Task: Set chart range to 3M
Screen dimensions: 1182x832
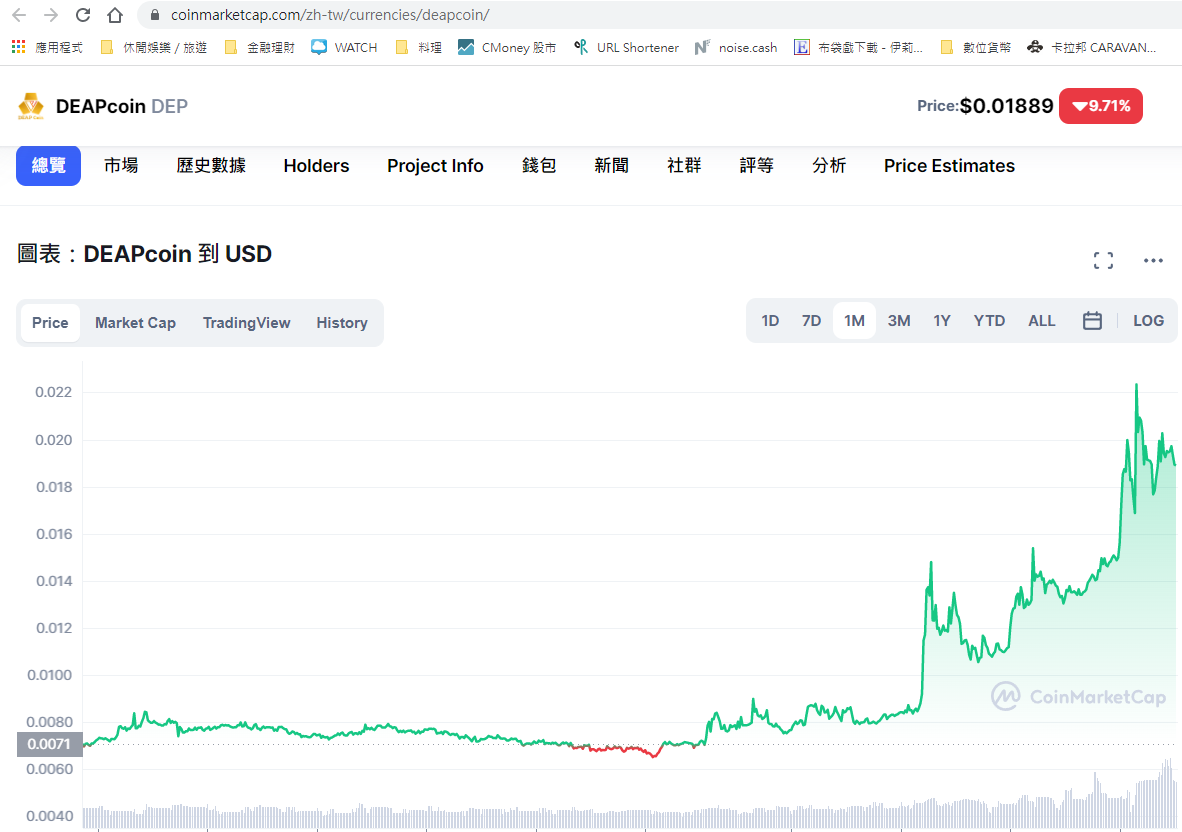Action: [x=899, y=321]
